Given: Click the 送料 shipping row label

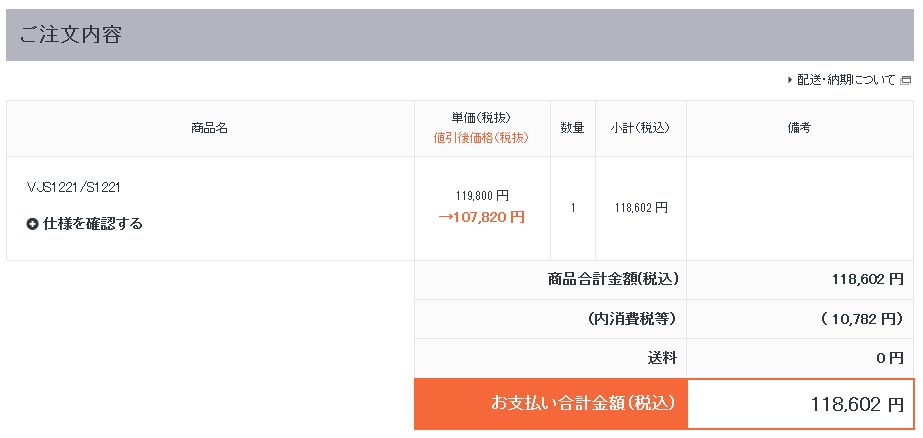Looking at the screenshot, I should [x=662, y=358].
